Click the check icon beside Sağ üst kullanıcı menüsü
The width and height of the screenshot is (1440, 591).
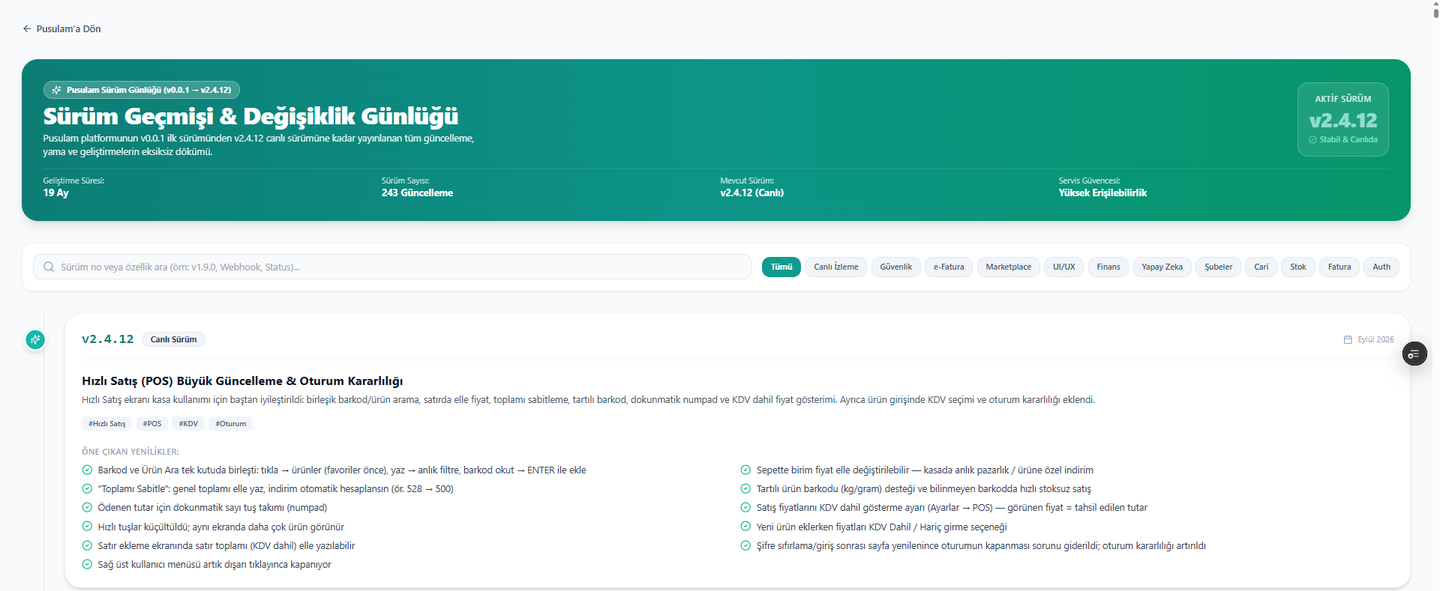[87, 565]
